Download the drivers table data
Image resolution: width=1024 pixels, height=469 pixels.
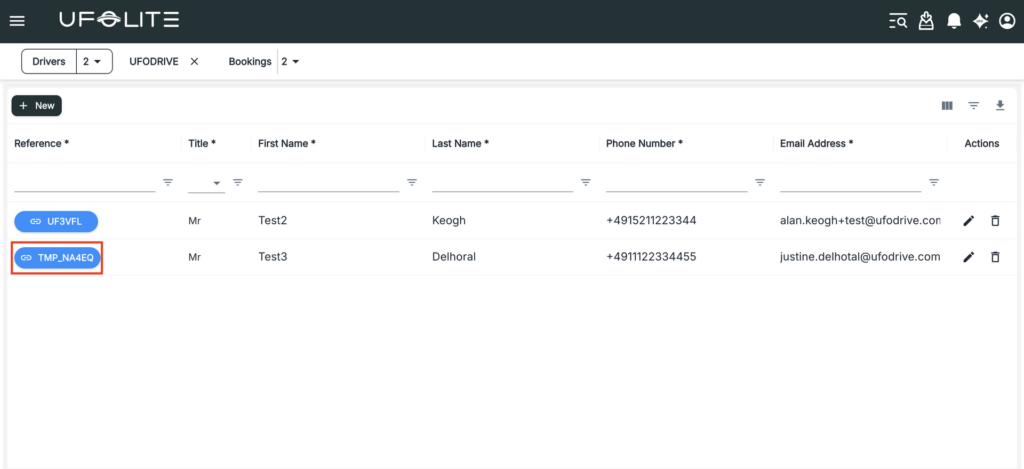(999, 106)
